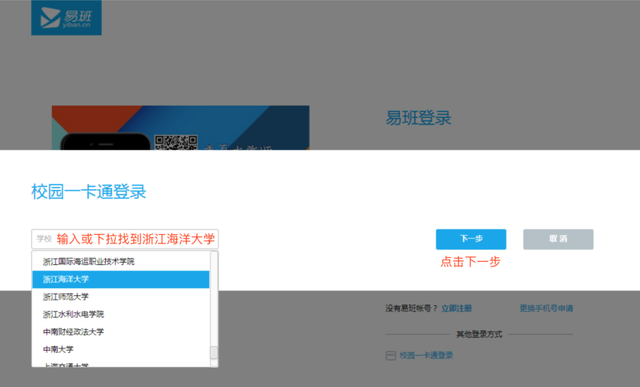Select 中南财经政法大学 in the dropdown

coord(121,332)
